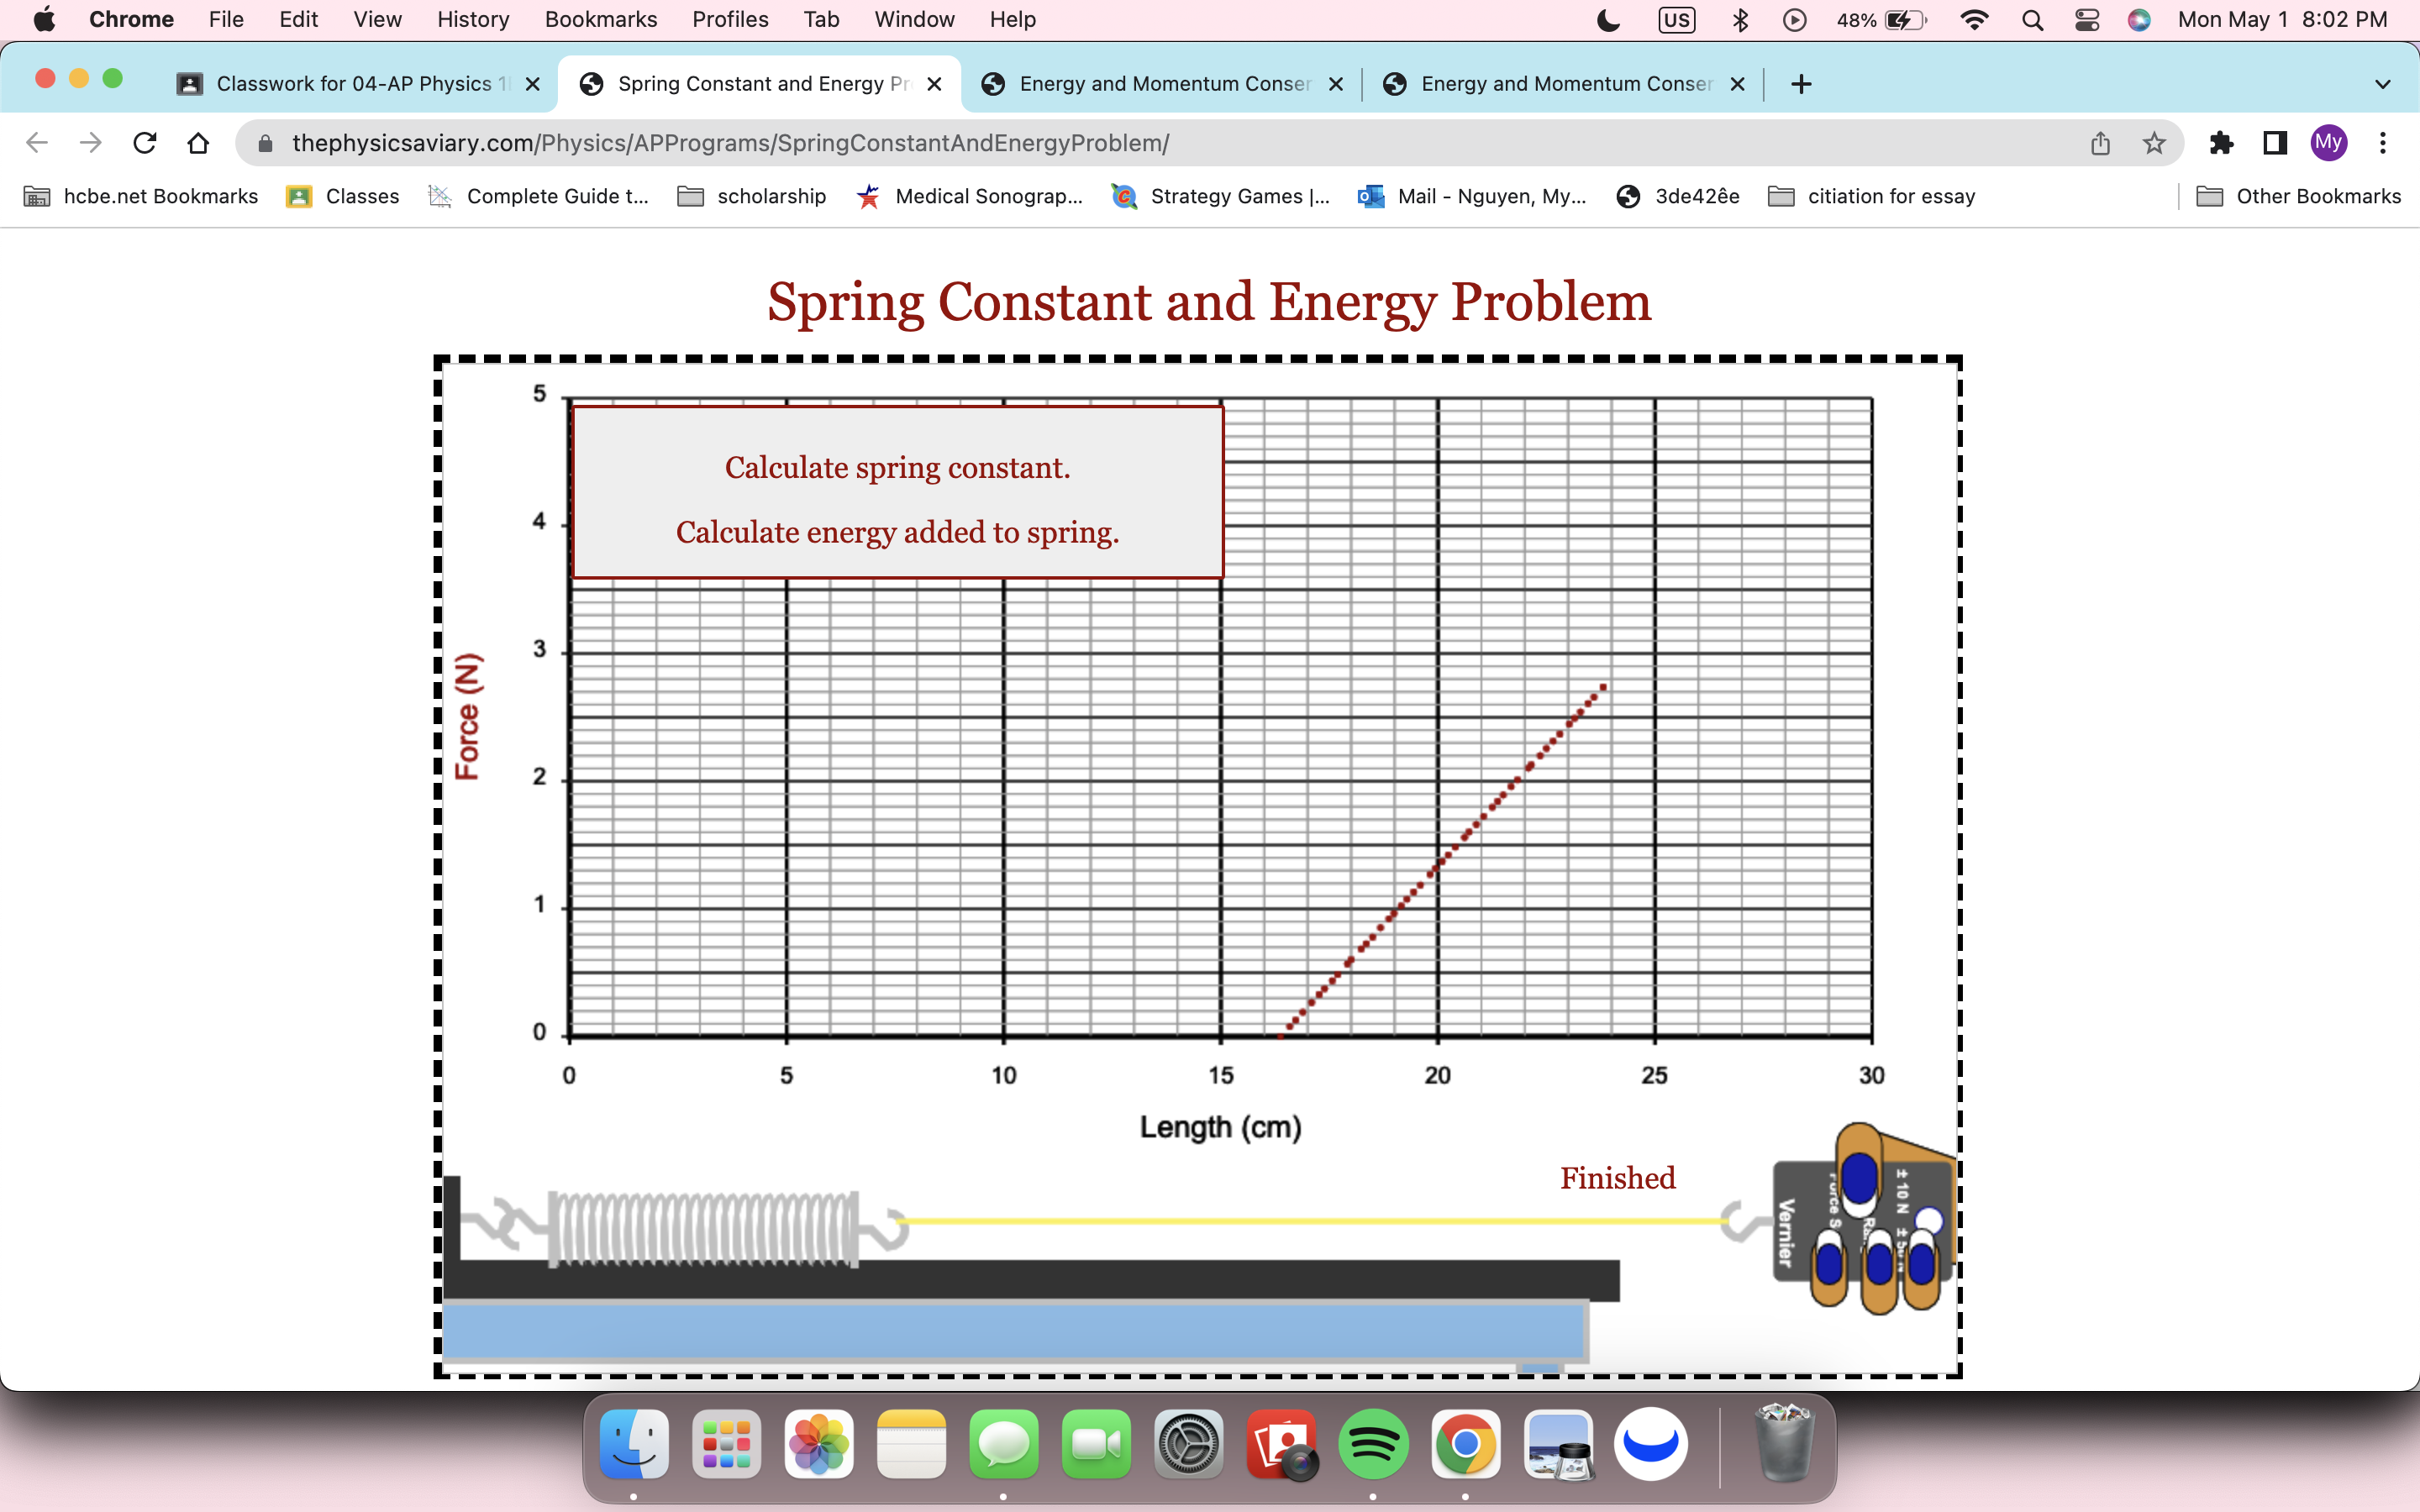This screenshot has height=1512, width=2420.
Task: Open macOS Control Center toggles
Action: click(x=2086, y=20)
